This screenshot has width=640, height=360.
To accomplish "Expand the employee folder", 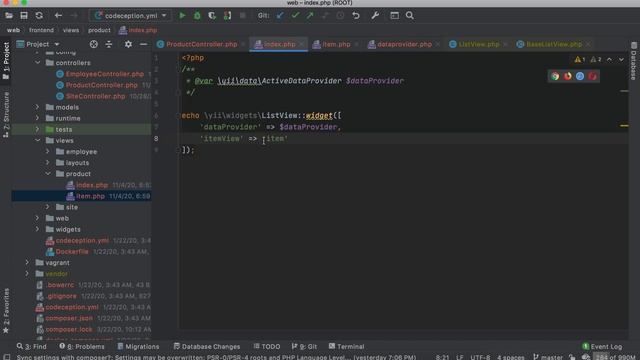I will 48,151.
